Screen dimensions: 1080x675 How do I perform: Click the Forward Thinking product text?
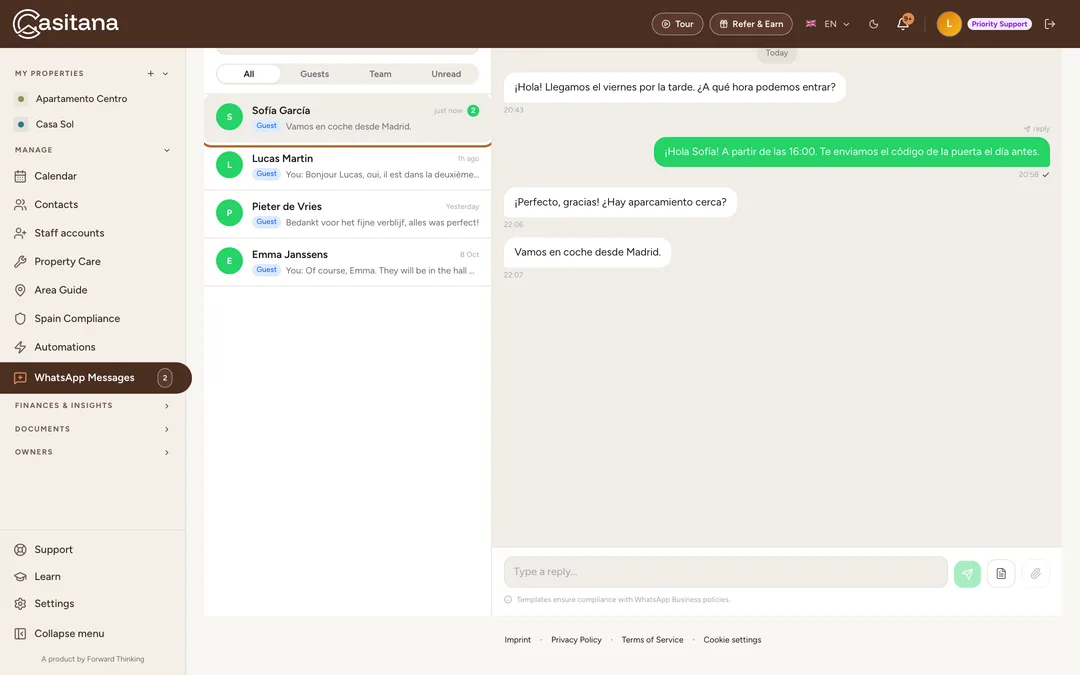click(92, 659)
